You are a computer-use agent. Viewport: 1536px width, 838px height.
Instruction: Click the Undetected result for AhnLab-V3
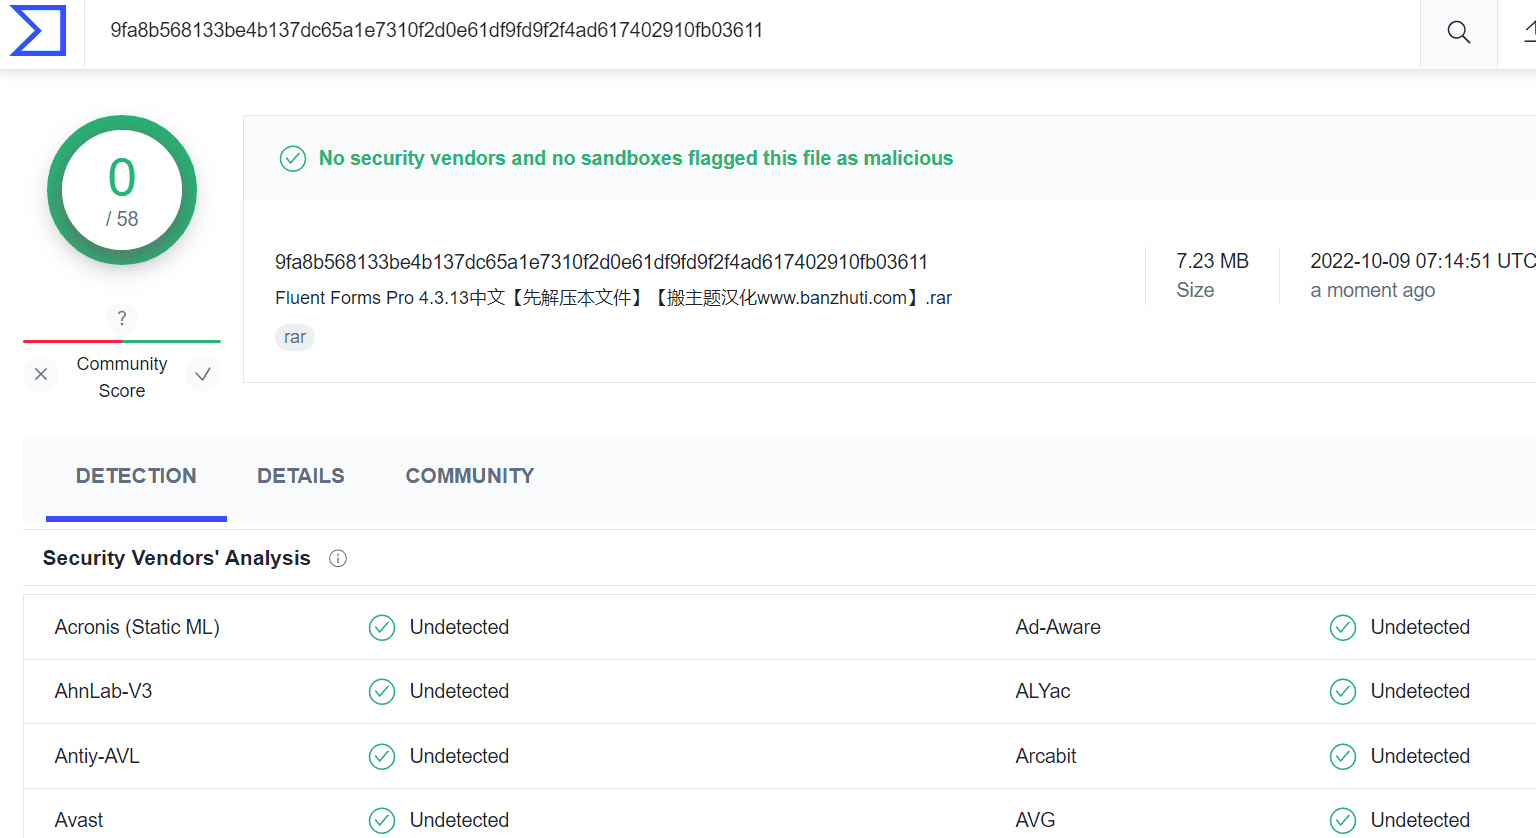(x=460, y=691)
